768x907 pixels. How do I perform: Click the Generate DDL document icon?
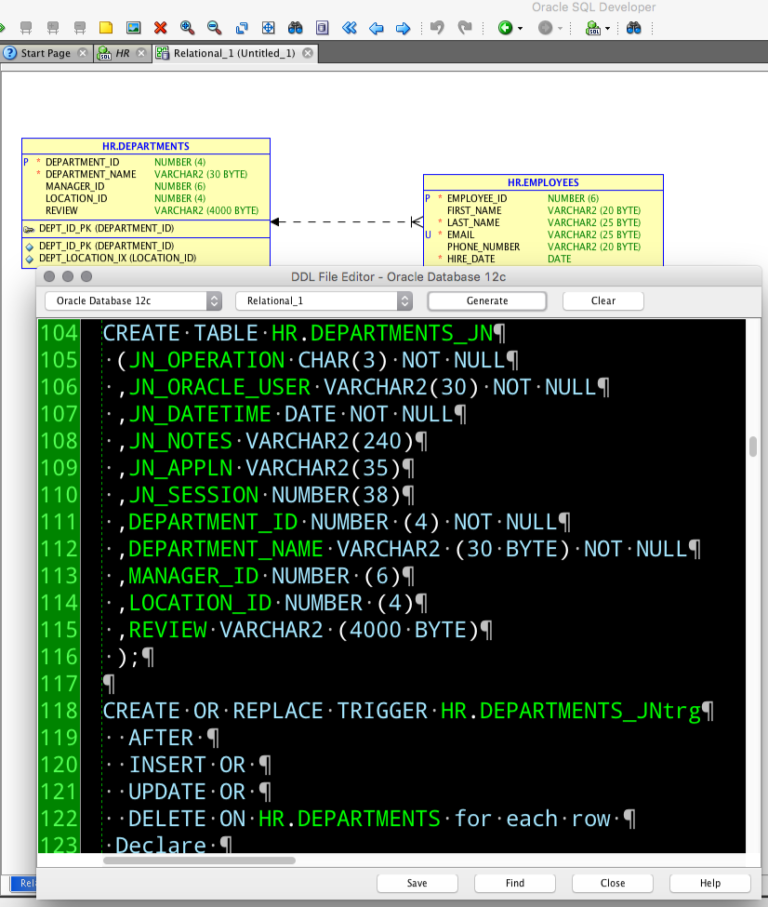(322, 27)
